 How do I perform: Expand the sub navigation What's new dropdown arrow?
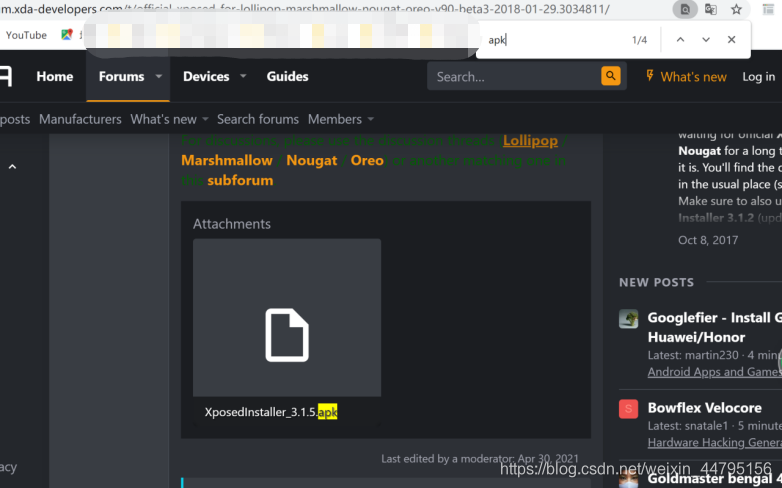pyautogui.click(x=205, y=119)
